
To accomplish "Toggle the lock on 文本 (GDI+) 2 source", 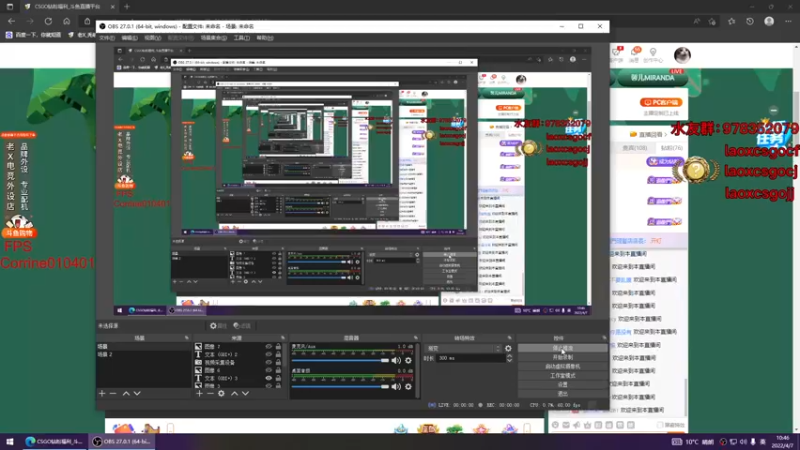I will 278,354.
